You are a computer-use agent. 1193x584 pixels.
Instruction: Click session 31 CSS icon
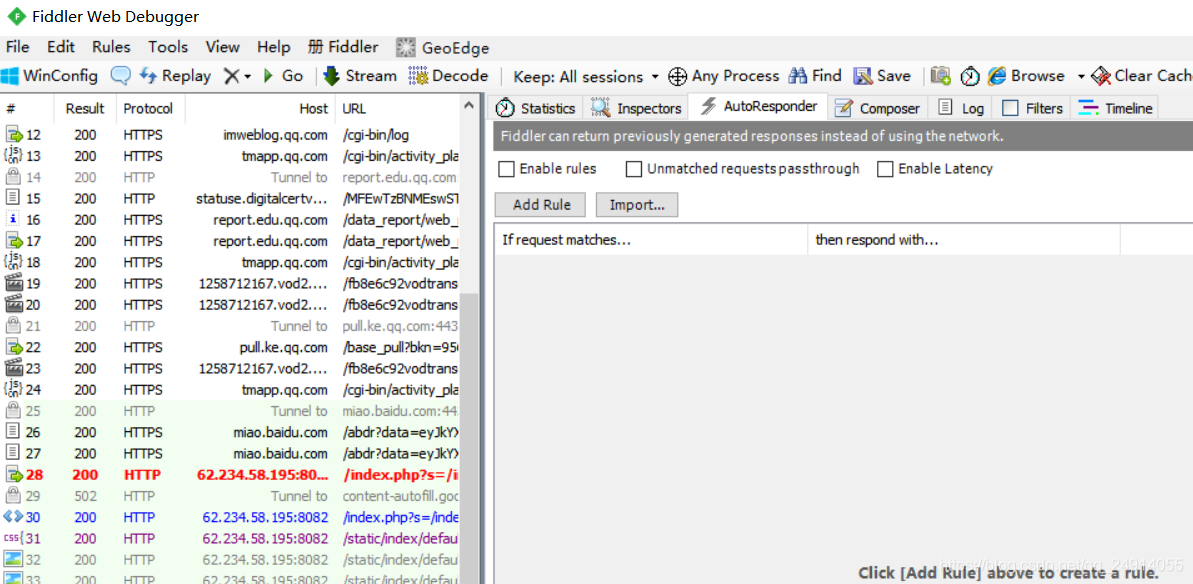coord(13,538)
